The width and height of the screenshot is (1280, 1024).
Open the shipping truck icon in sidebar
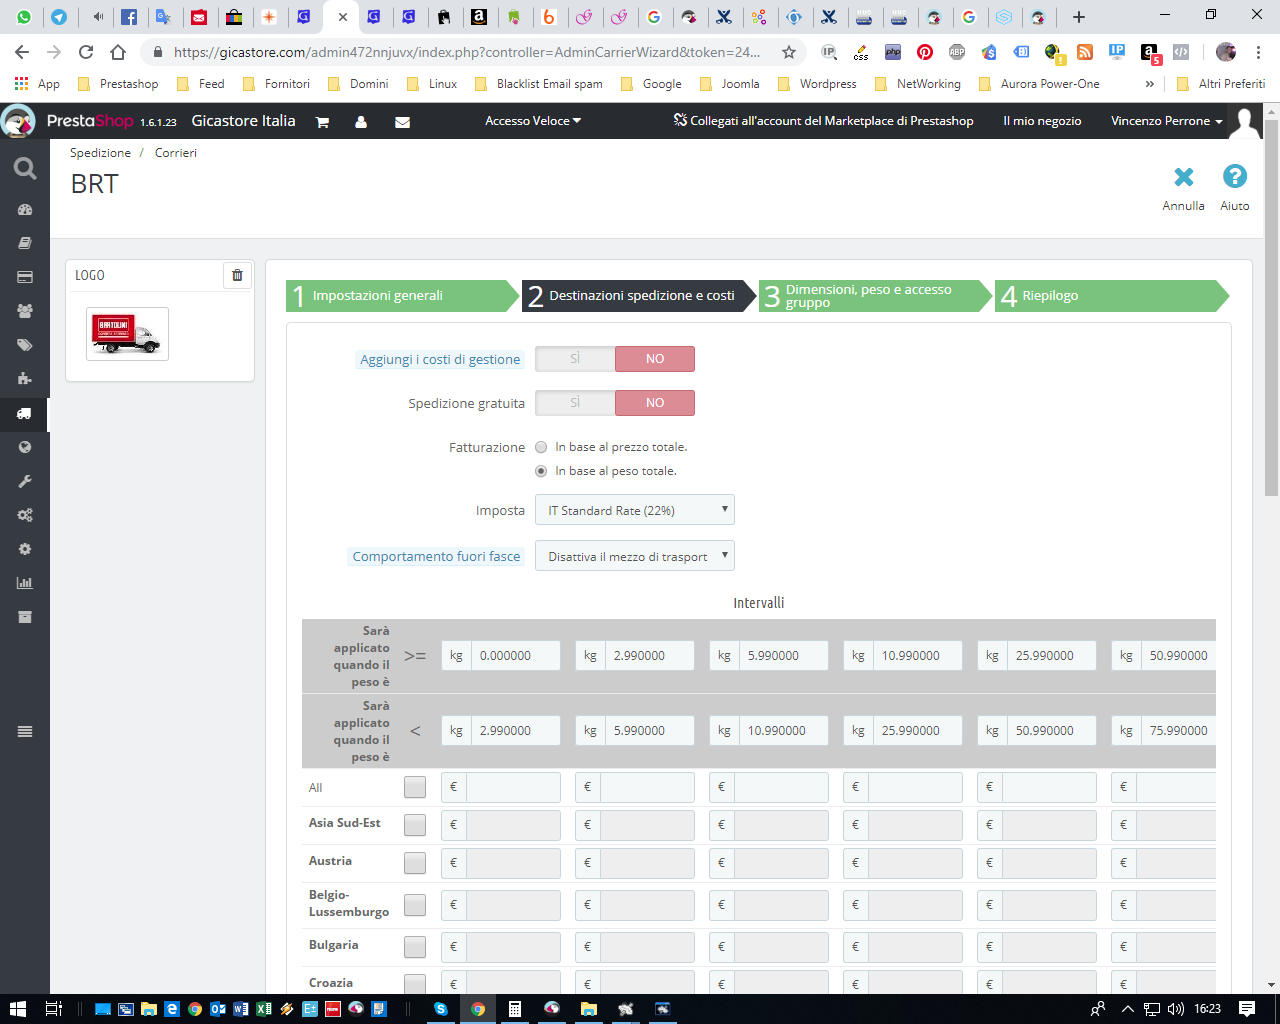pyautogui.click(x=25, y=413)
